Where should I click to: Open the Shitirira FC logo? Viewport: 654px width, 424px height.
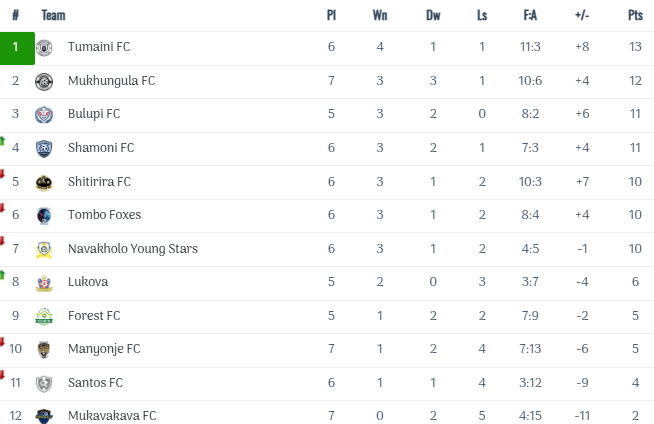point(44,182)
